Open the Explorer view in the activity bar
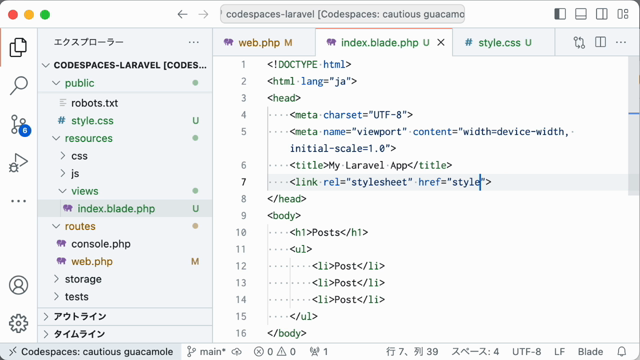Screen dimensions: 640x360 18,47
